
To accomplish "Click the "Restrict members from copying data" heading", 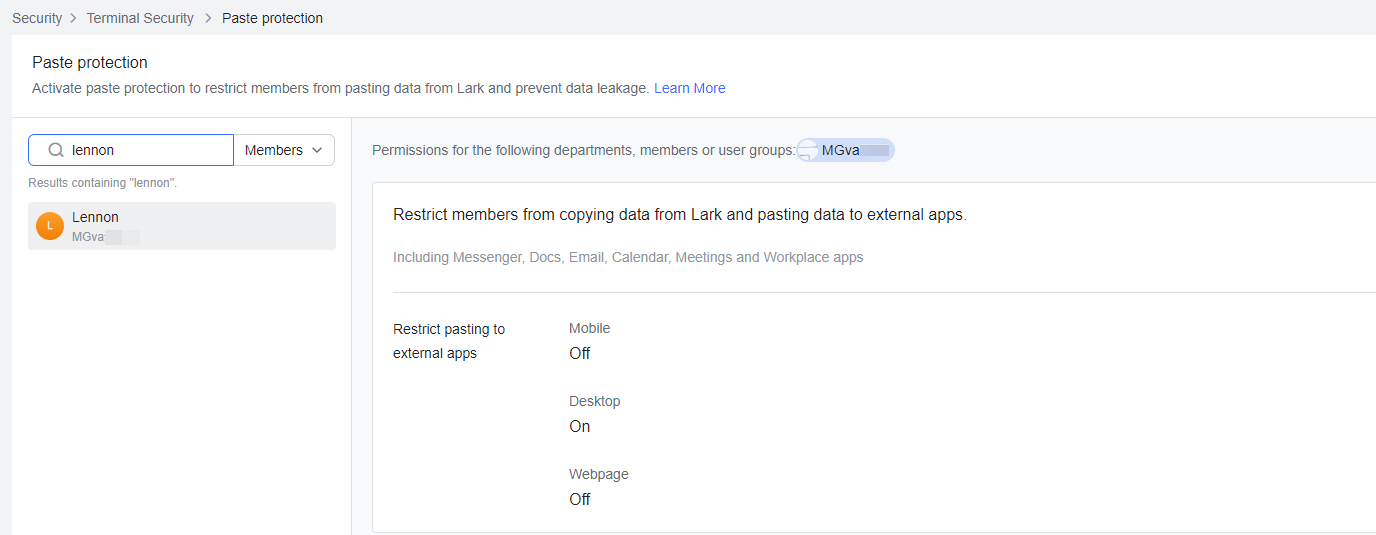I will [680, 215].
